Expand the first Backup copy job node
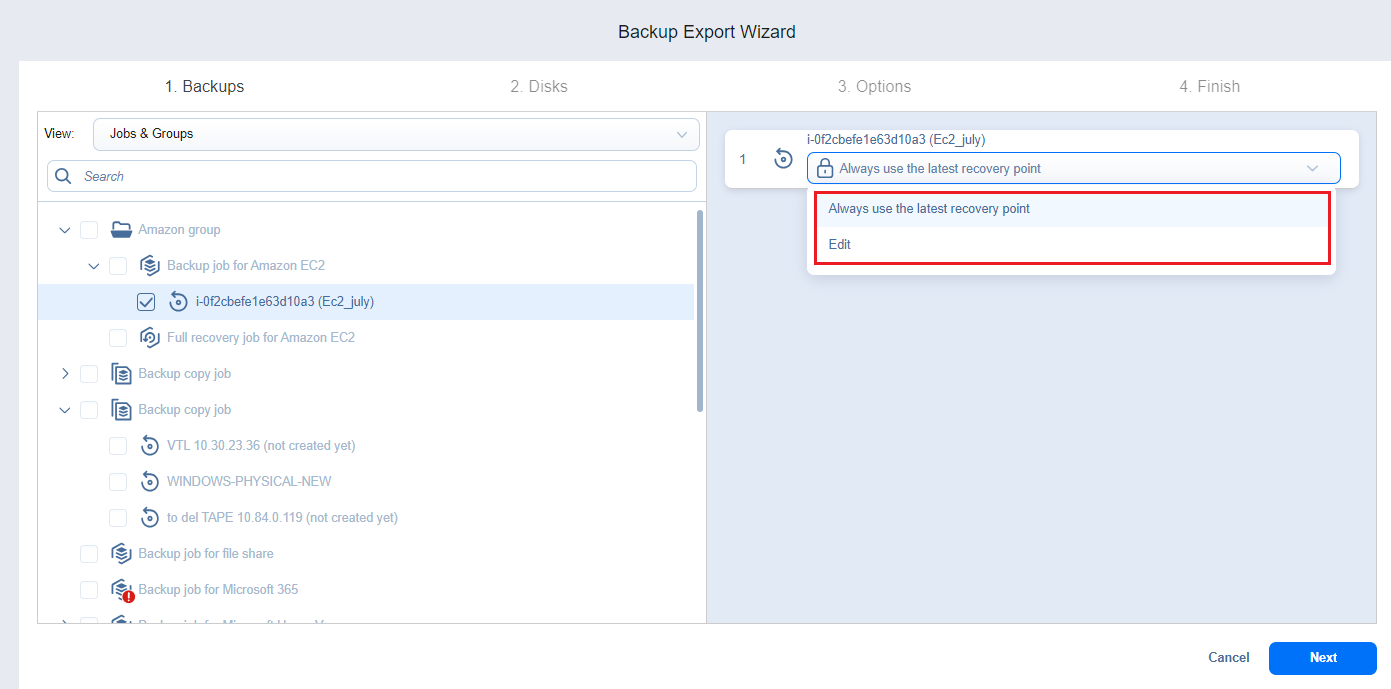This screenshot has width=1391, height=689. click(x=65, y=374)
